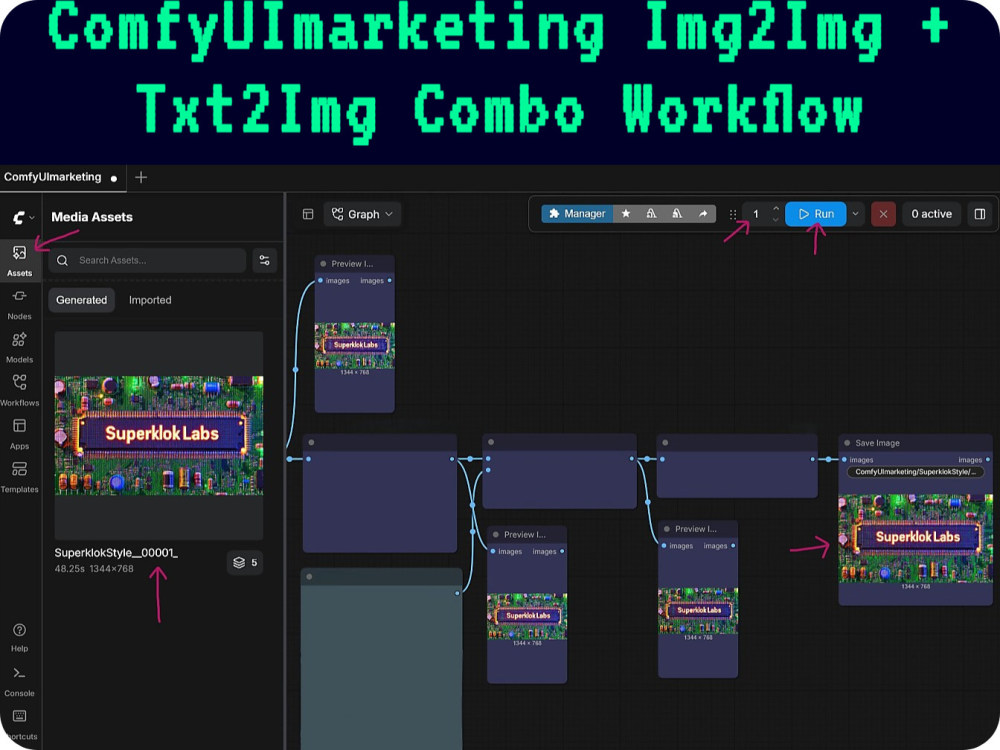This screenshot has width=1000, height=750.
Task: Switch to the Imported tab
Action: click(150, 300)
